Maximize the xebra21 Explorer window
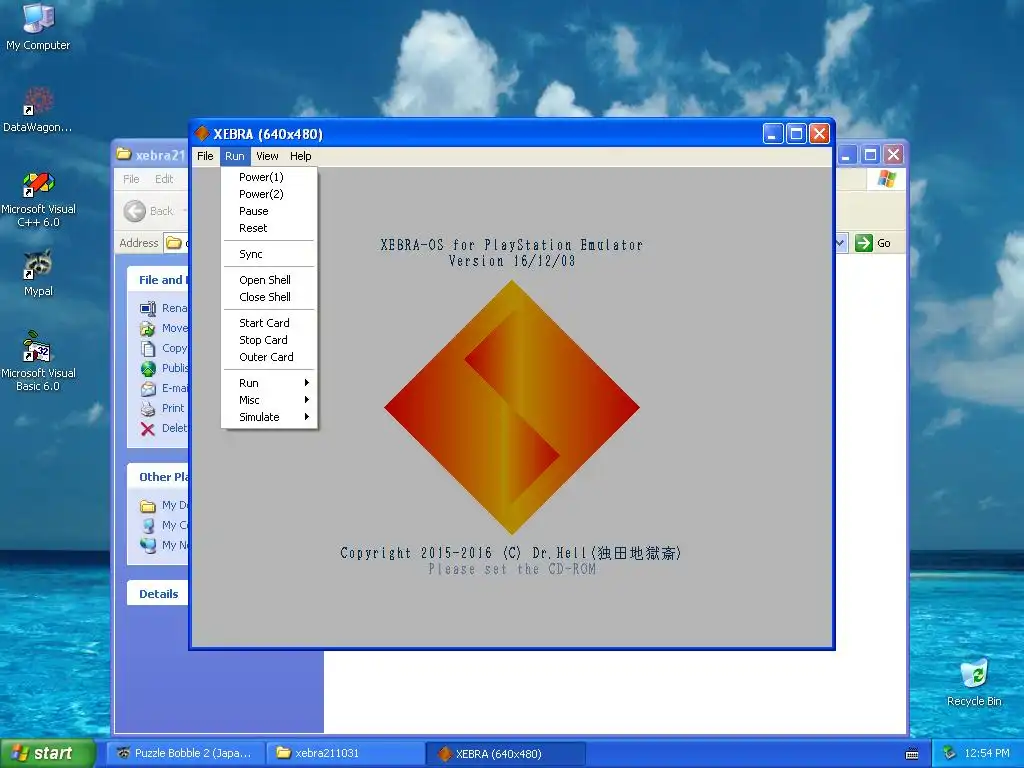Image resolution: width=1024 pixels, height=768 pixels. [x=870, y=155]
